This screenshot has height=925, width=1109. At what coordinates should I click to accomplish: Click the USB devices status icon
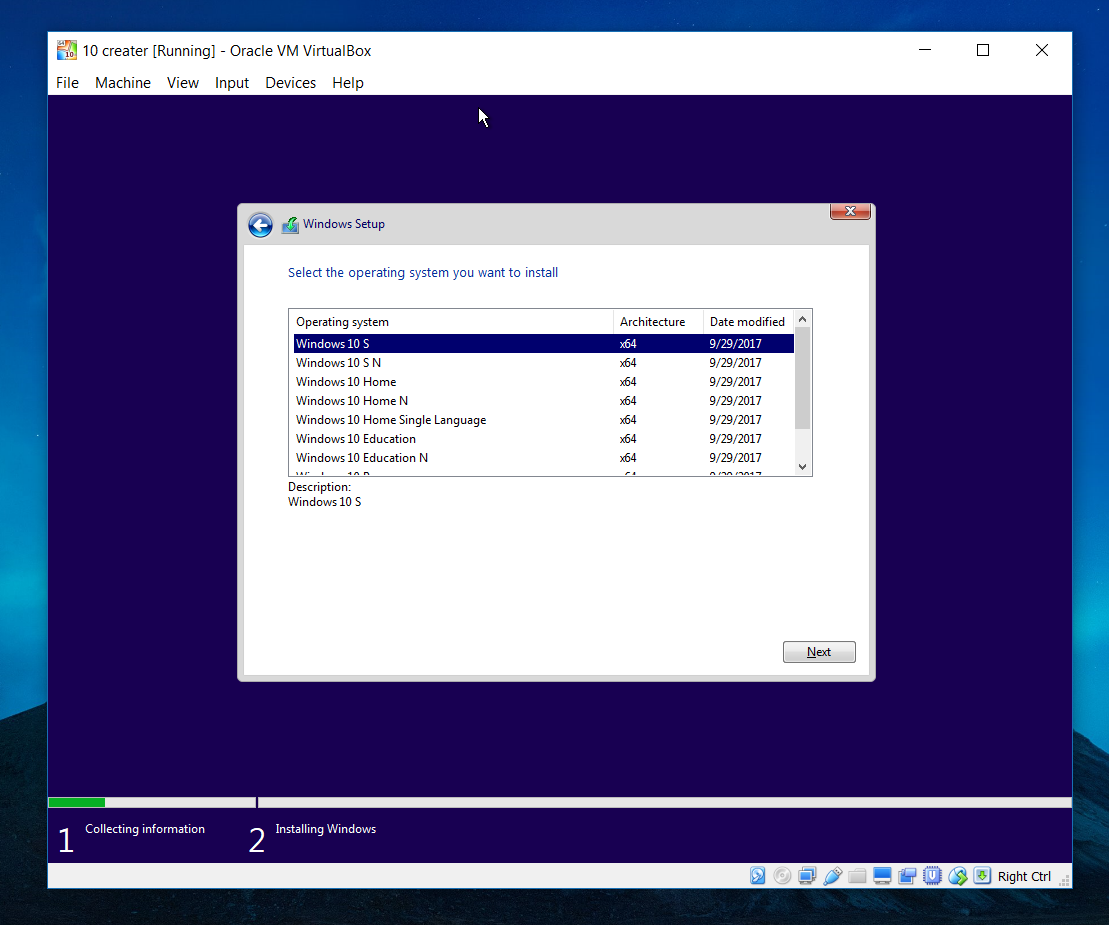[x=832, y=876]
